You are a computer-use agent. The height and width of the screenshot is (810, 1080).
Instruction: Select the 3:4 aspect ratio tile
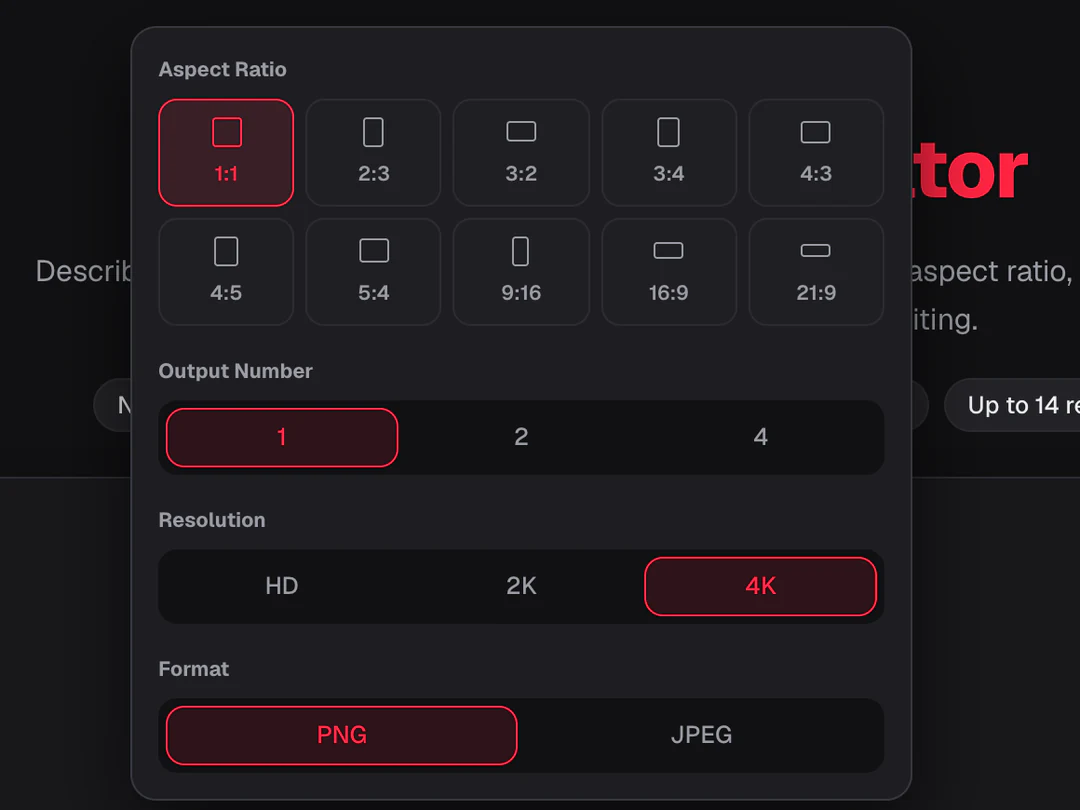click(669, 152)
